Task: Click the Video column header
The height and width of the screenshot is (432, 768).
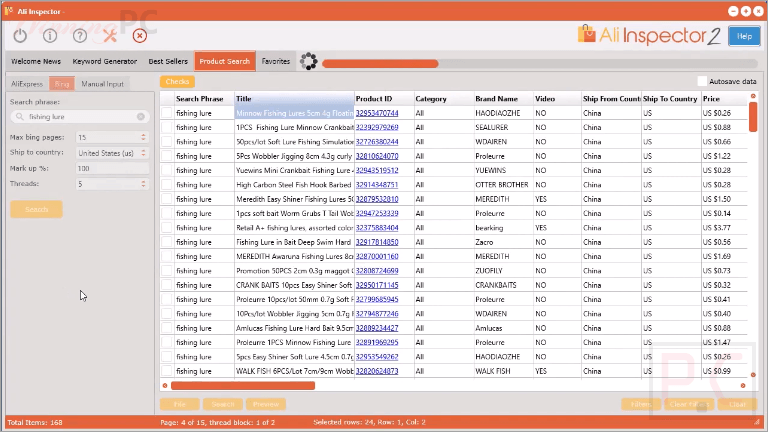Action: click(557, 98)
